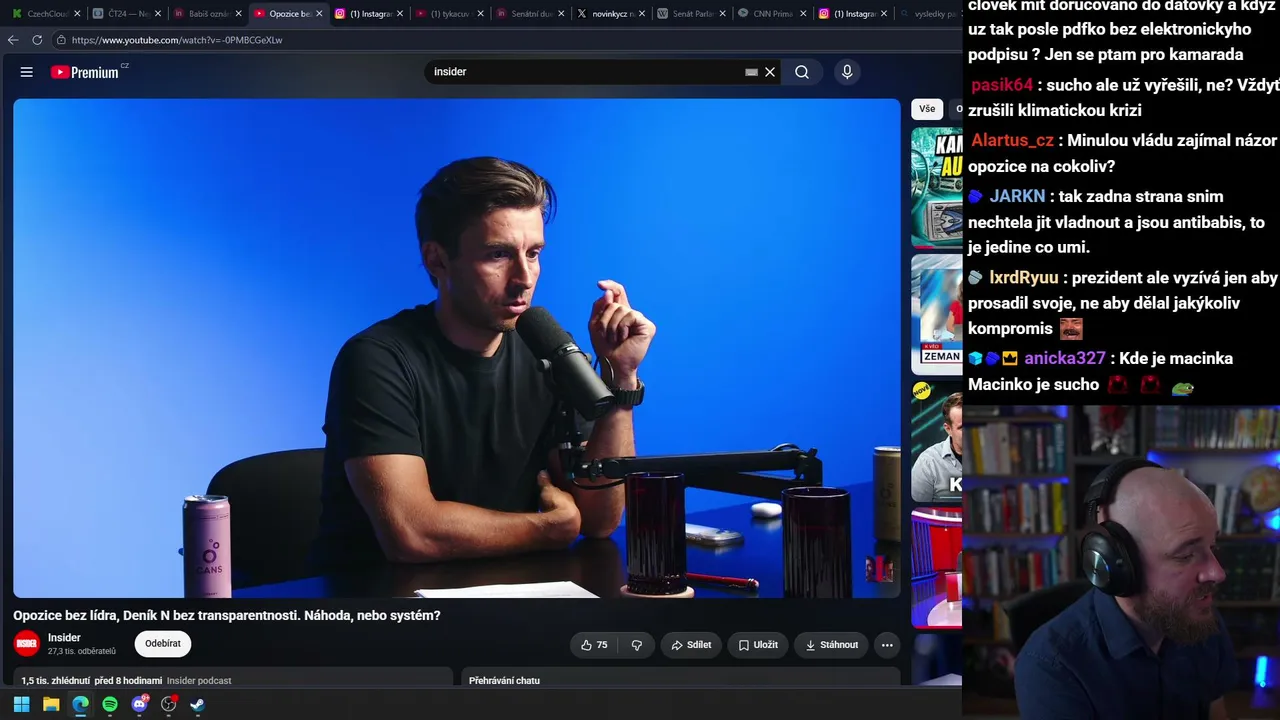
Task: Open the Insider channel avatar
Action: click(x=27, y=644)
